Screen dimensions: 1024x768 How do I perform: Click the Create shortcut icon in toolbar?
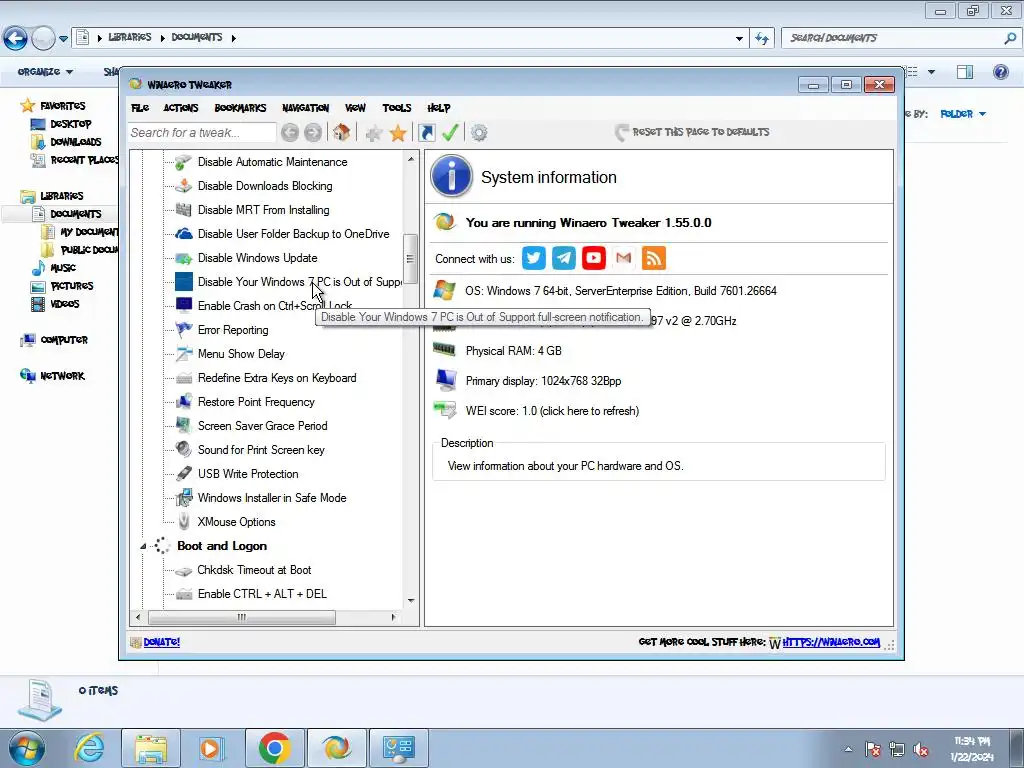click(426, 133)
